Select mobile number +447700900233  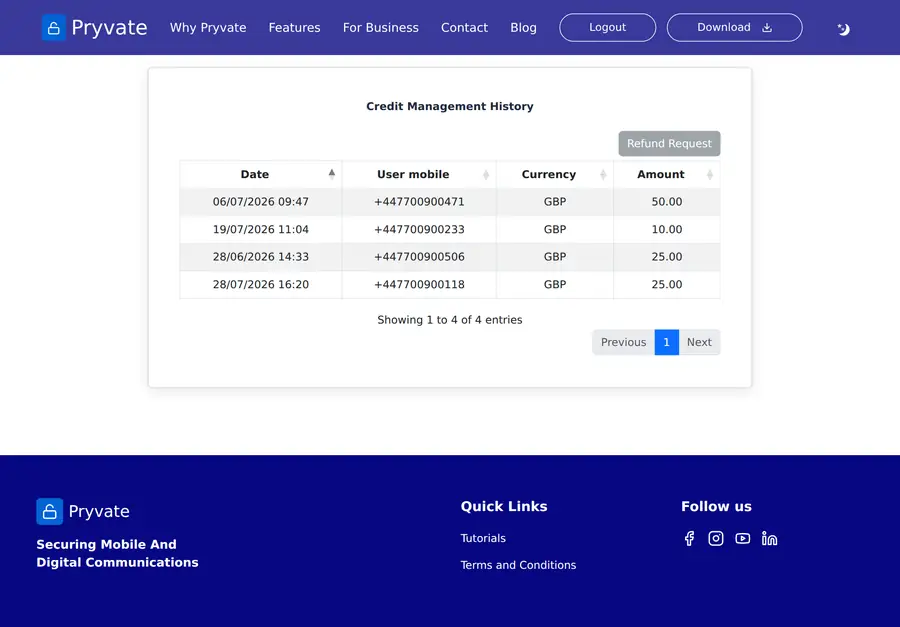(419, 230)
